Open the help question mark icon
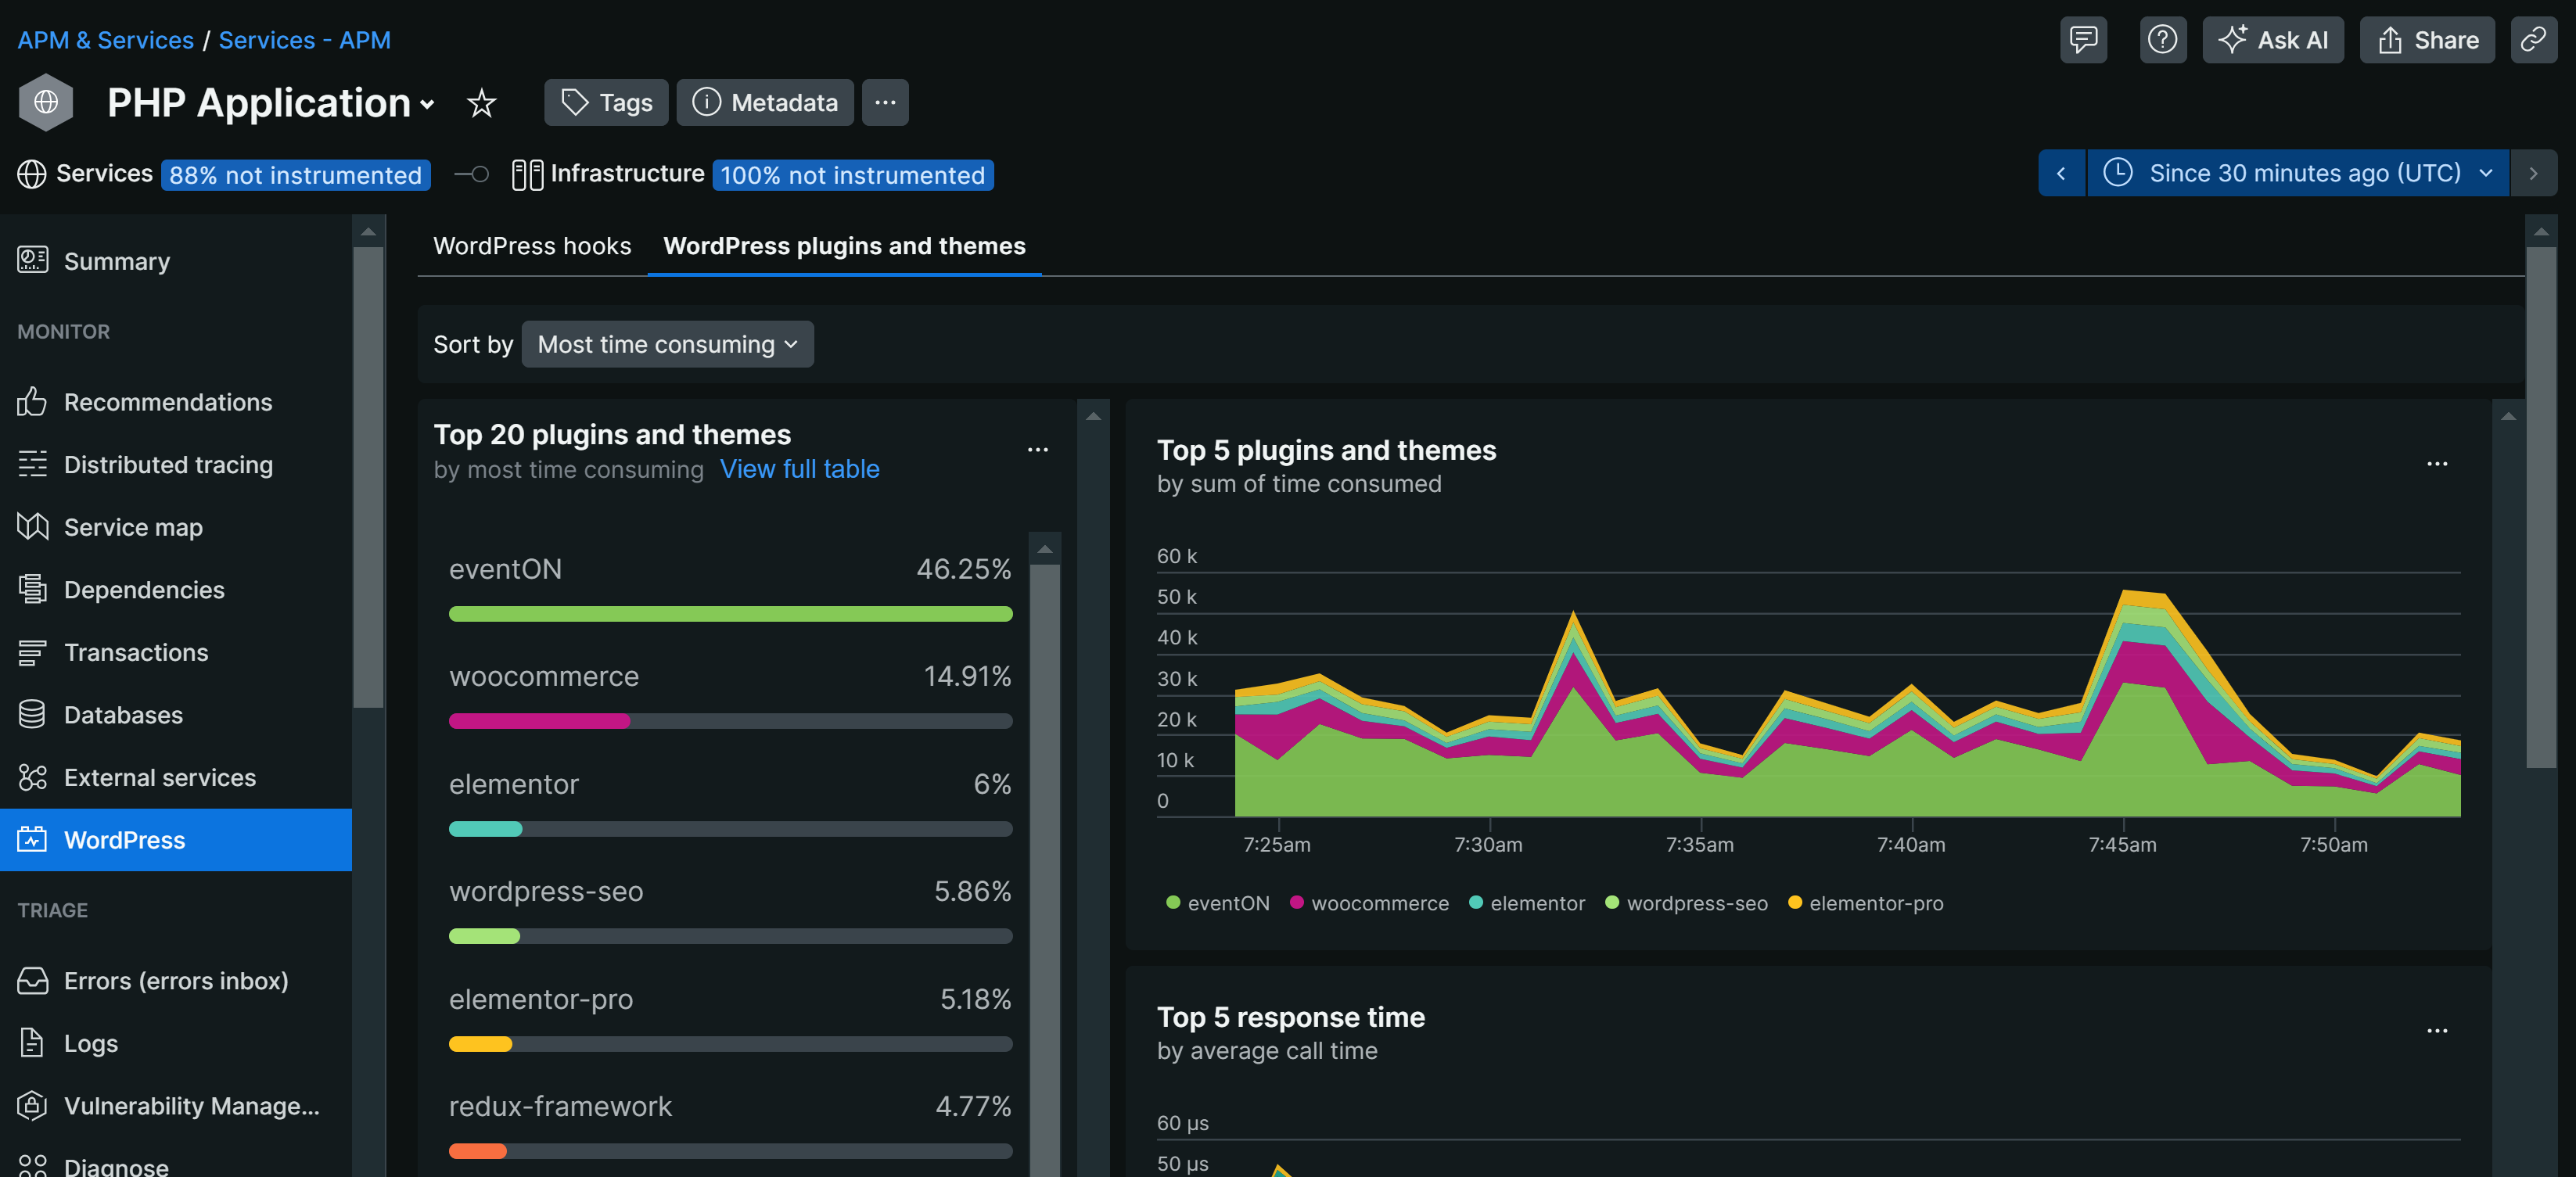 (2162, 40)
